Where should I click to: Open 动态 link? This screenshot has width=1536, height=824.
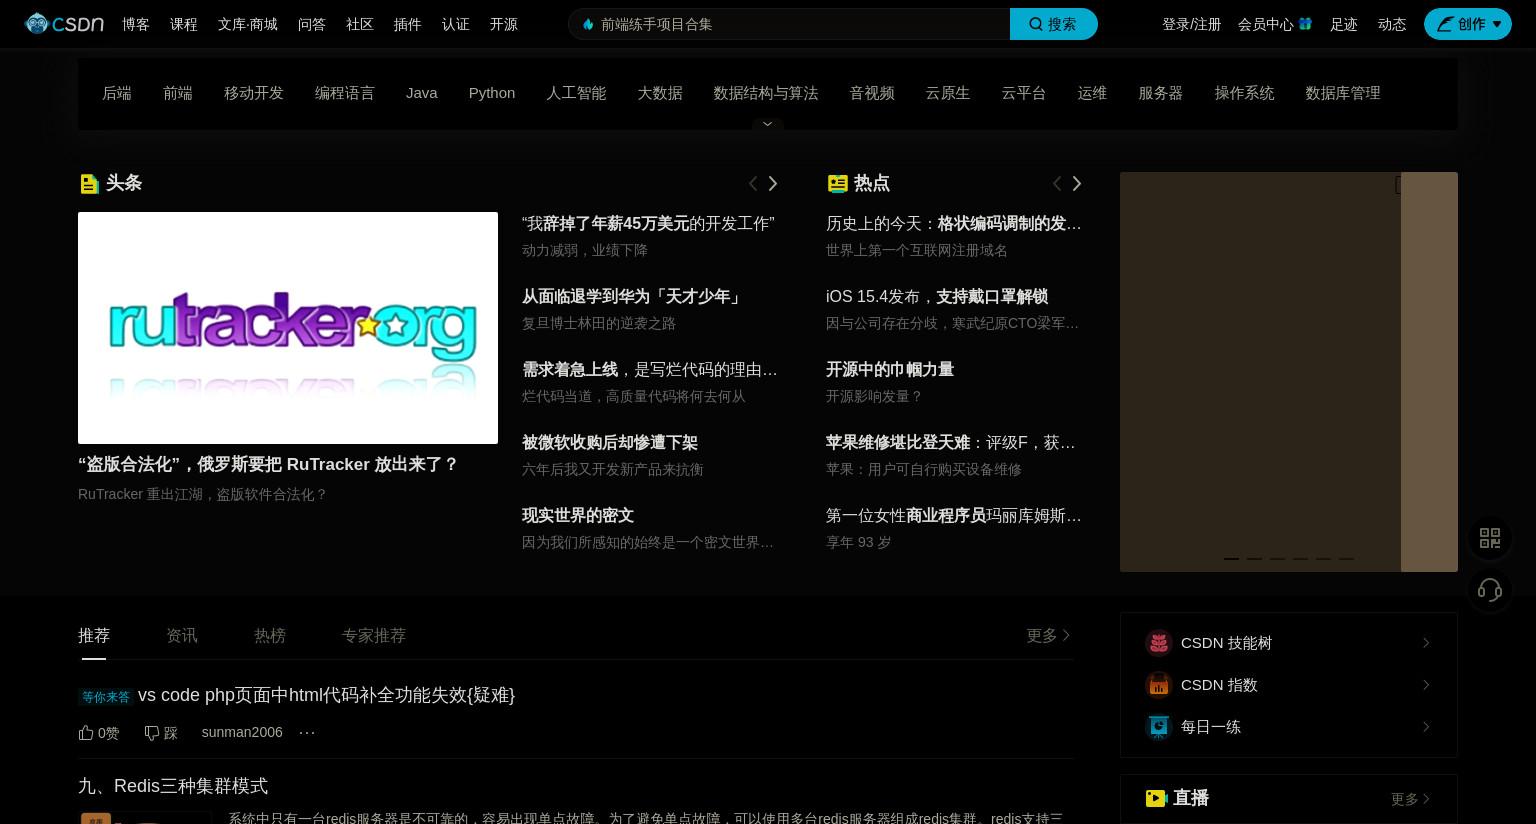(x=1392, y=24)
